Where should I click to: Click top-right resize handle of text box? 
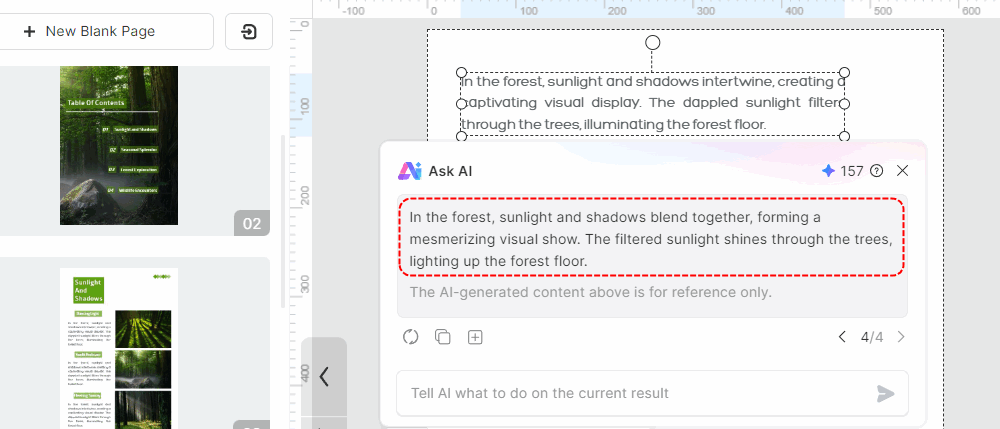click(x=844, y=72)
